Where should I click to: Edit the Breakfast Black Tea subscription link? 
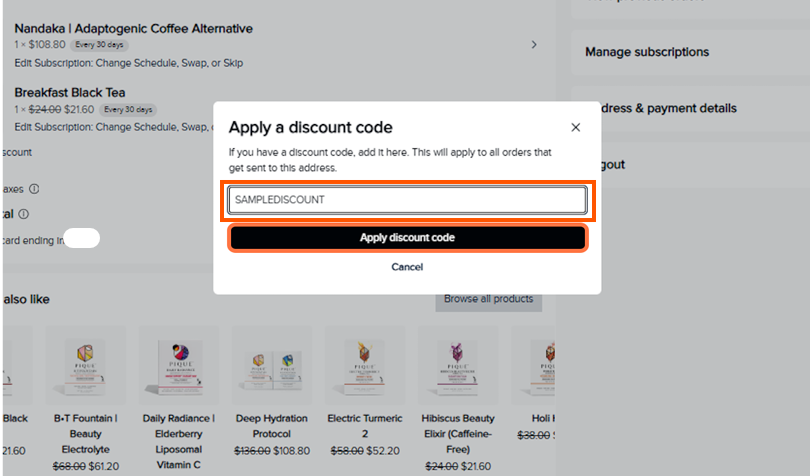click(112, 127)
